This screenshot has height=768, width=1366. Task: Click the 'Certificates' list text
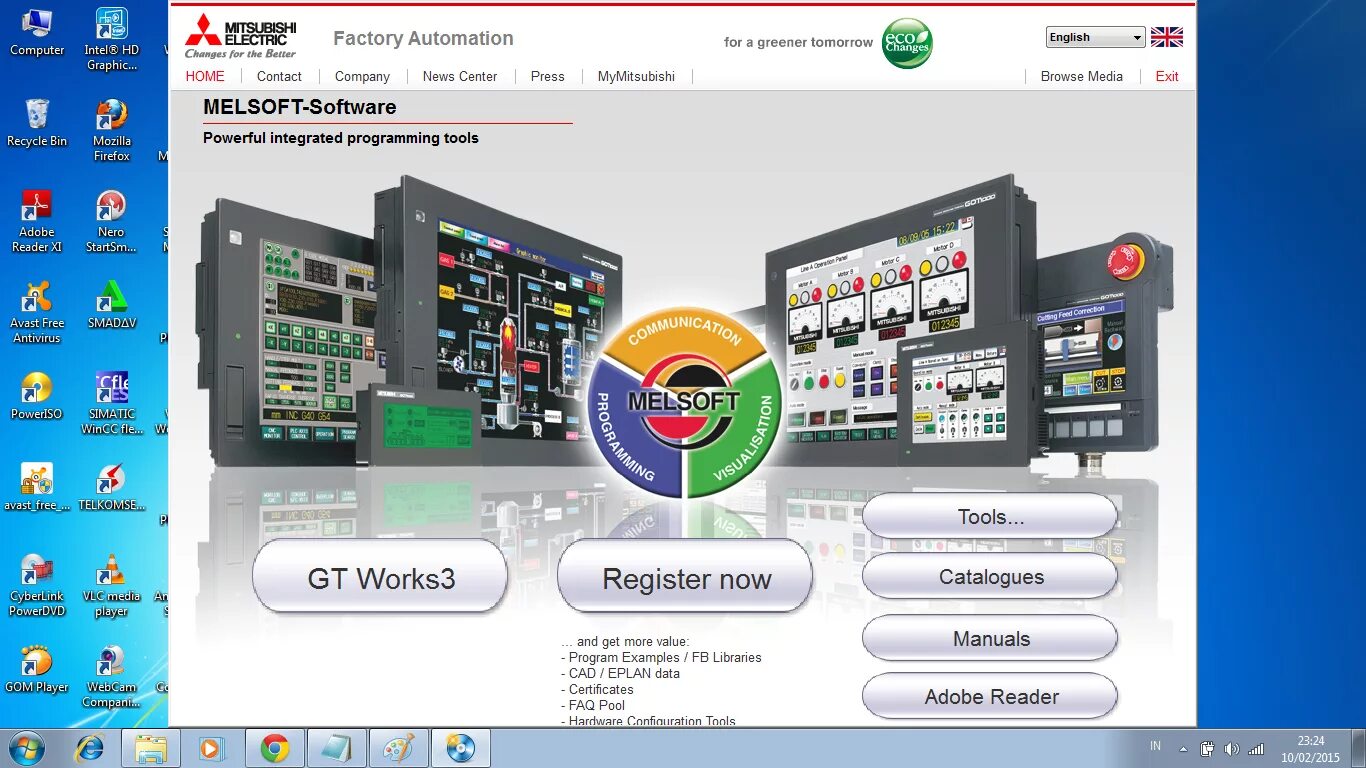[601, 690]
